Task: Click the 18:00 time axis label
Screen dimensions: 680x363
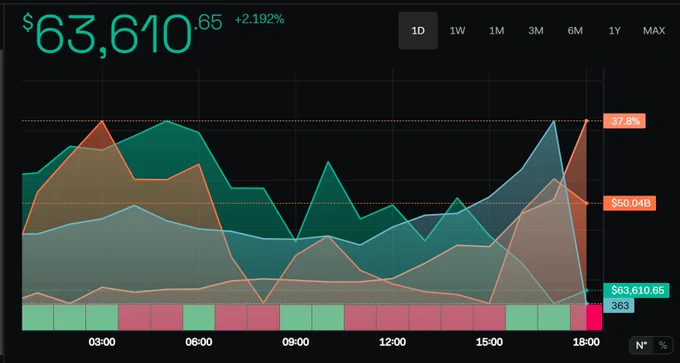Action: pyautogui.click(x=586, y=342)
